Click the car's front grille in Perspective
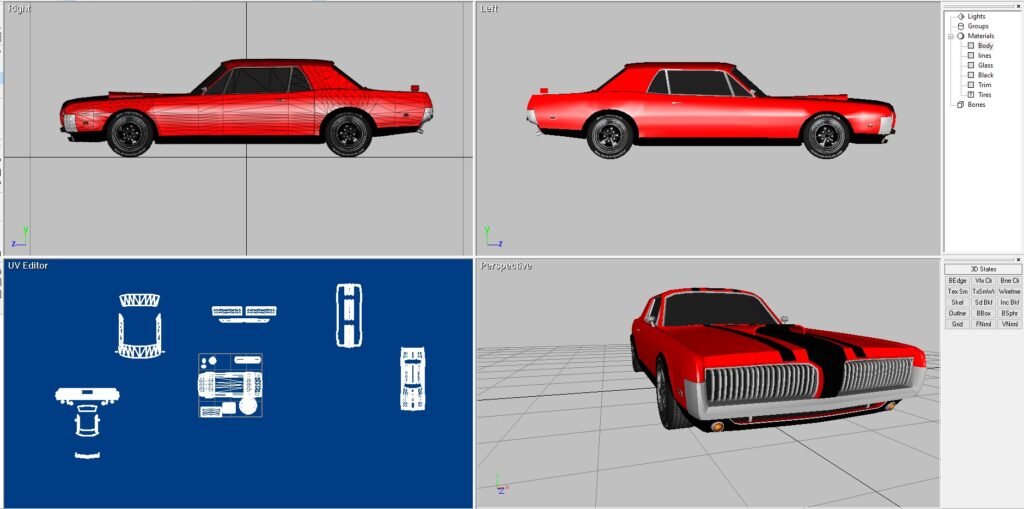 (x=760, y=382)
